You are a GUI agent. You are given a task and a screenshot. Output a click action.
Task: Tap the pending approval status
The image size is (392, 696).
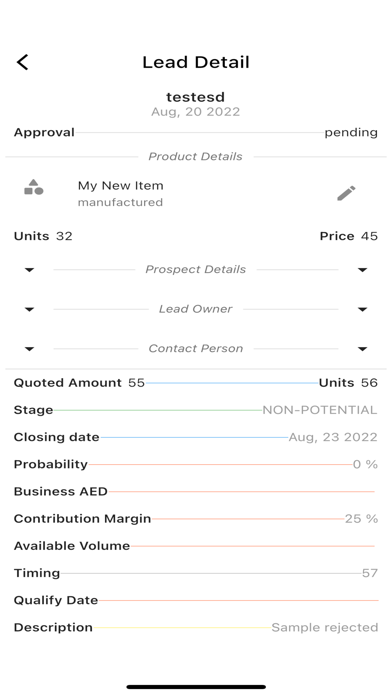(351, 132)
